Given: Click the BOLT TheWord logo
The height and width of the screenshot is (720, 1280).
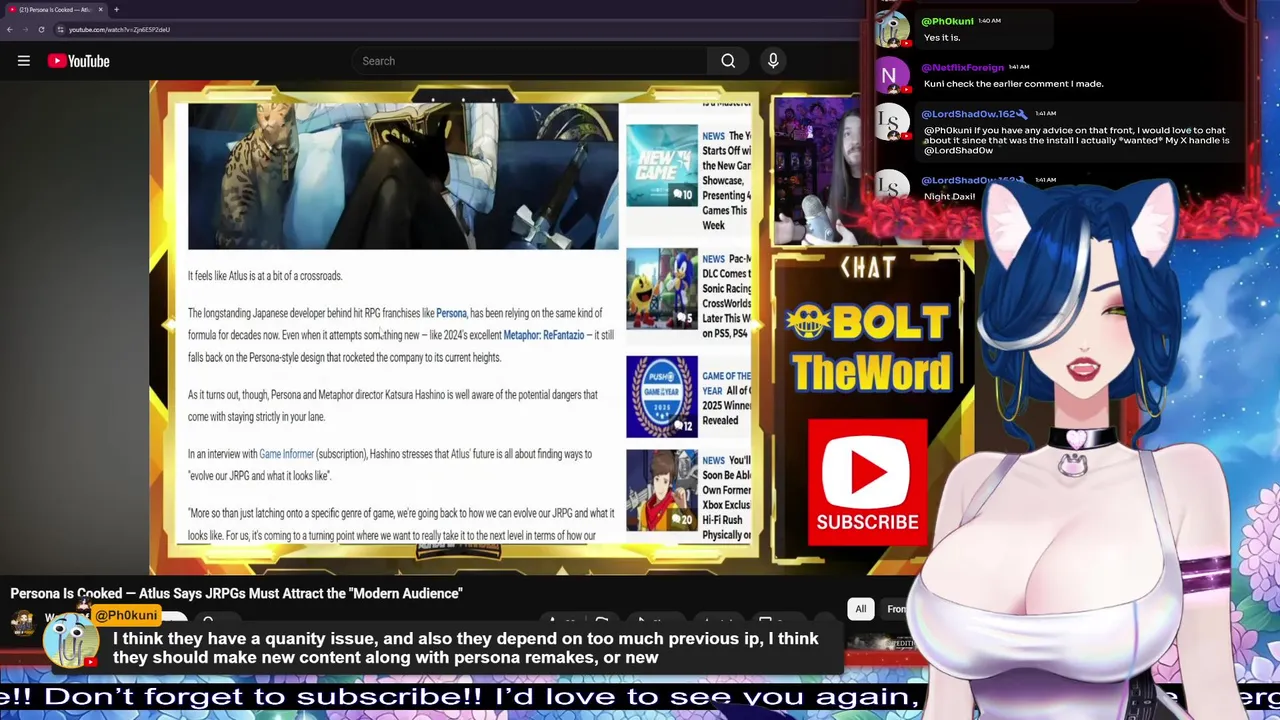Looking at the screenshot, I should 867,347.
